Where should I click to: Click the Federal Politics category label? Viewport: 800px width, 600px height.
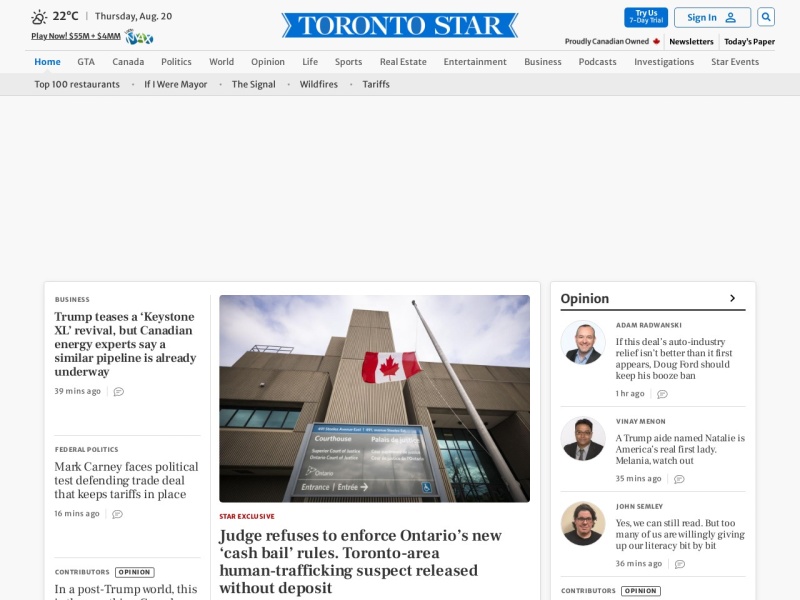pos(86,449)
